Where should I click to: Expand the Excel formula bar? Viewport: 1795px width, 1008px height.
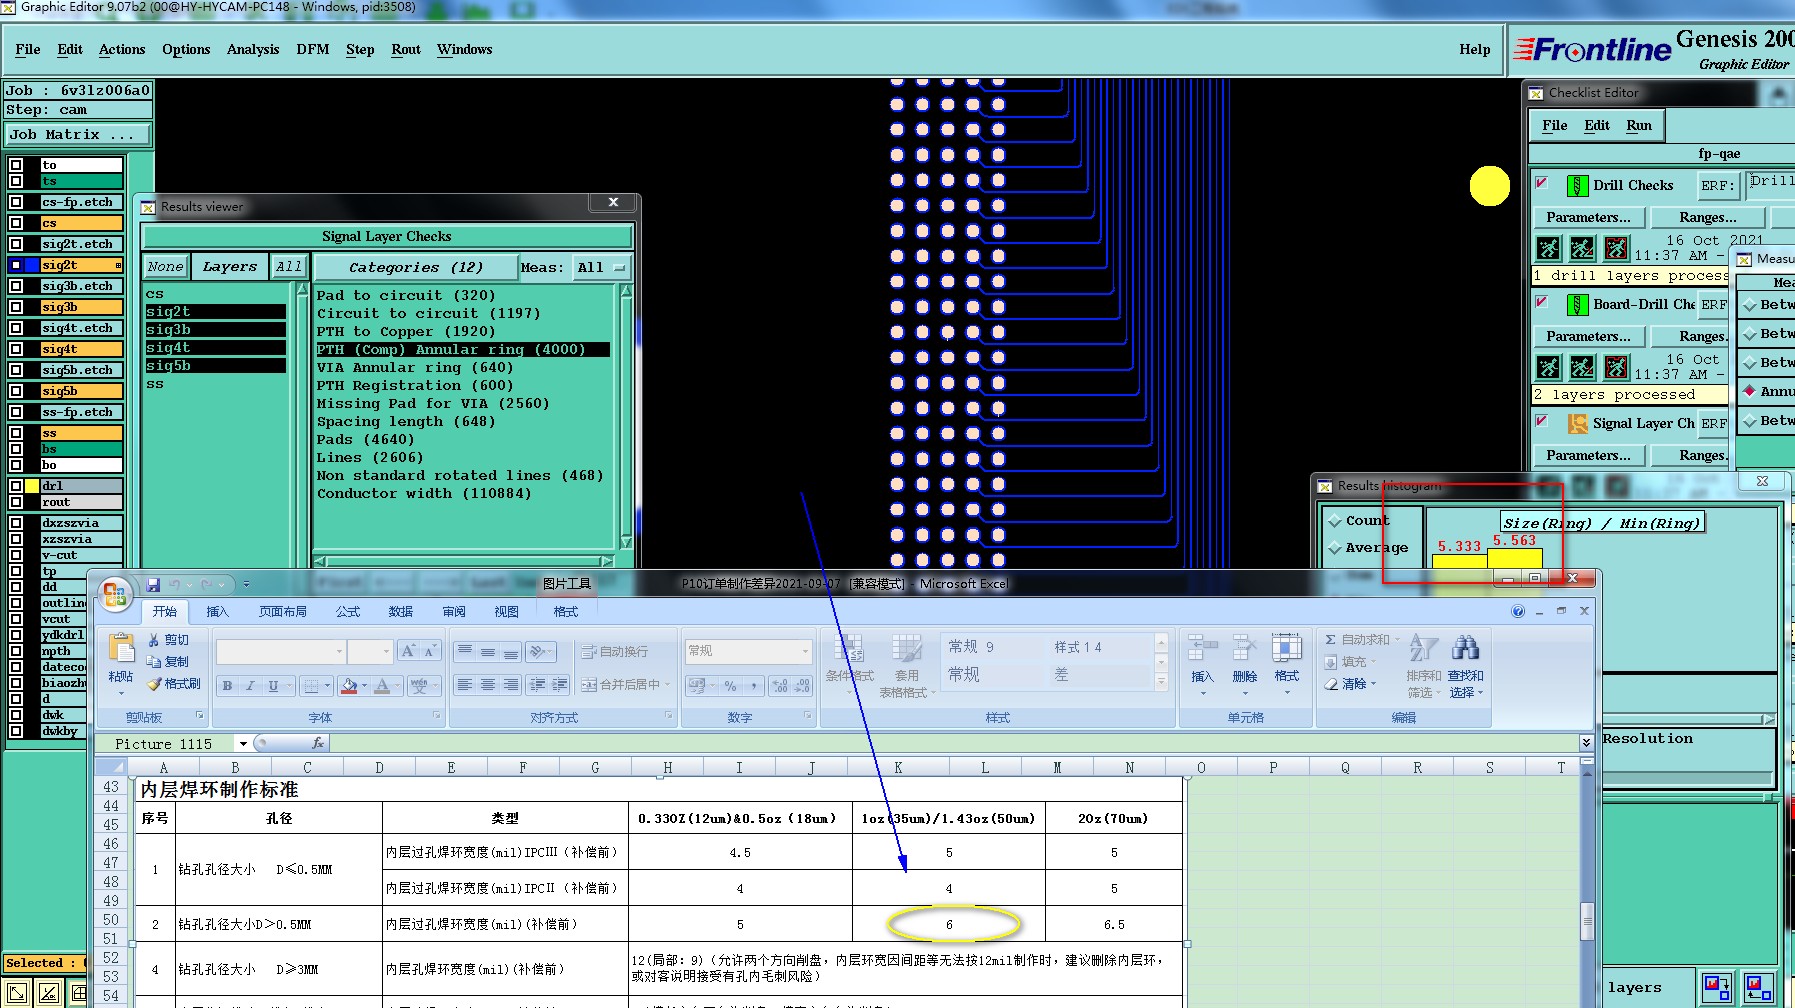[1586, 743]
